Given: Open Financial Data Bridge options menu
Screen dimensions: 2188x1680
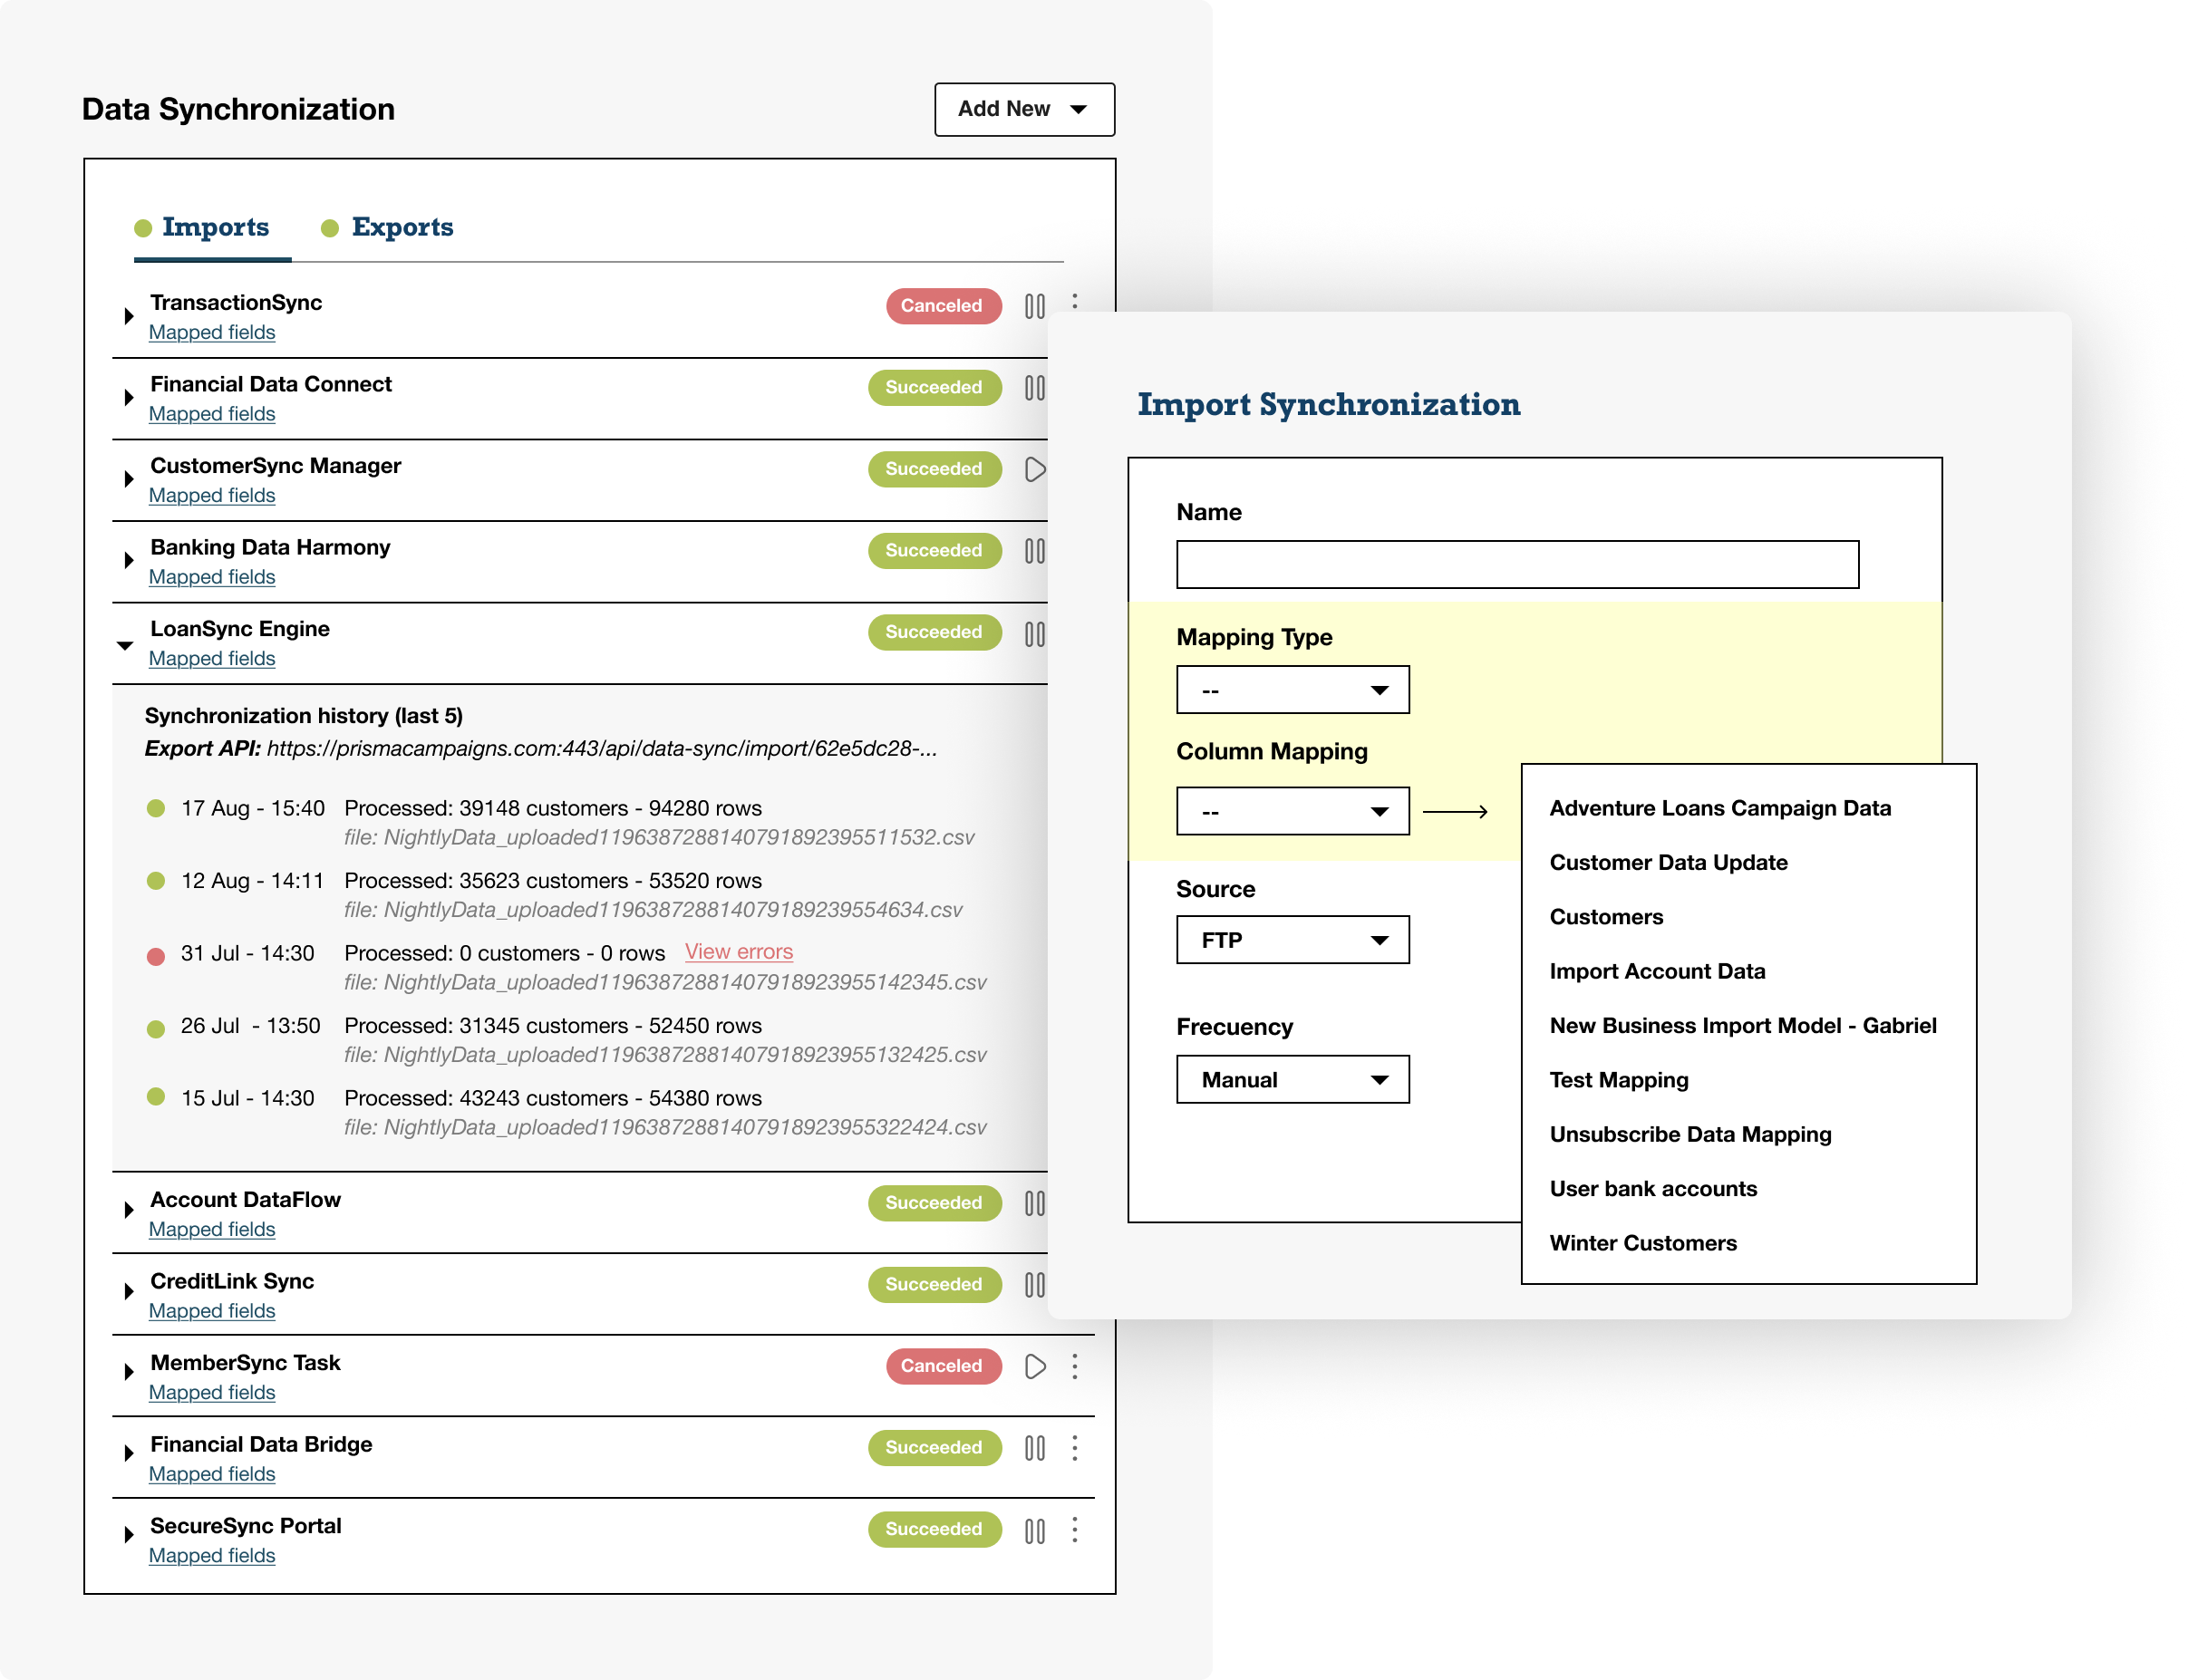Looking at the screenshot, I should [1075, 1448].
